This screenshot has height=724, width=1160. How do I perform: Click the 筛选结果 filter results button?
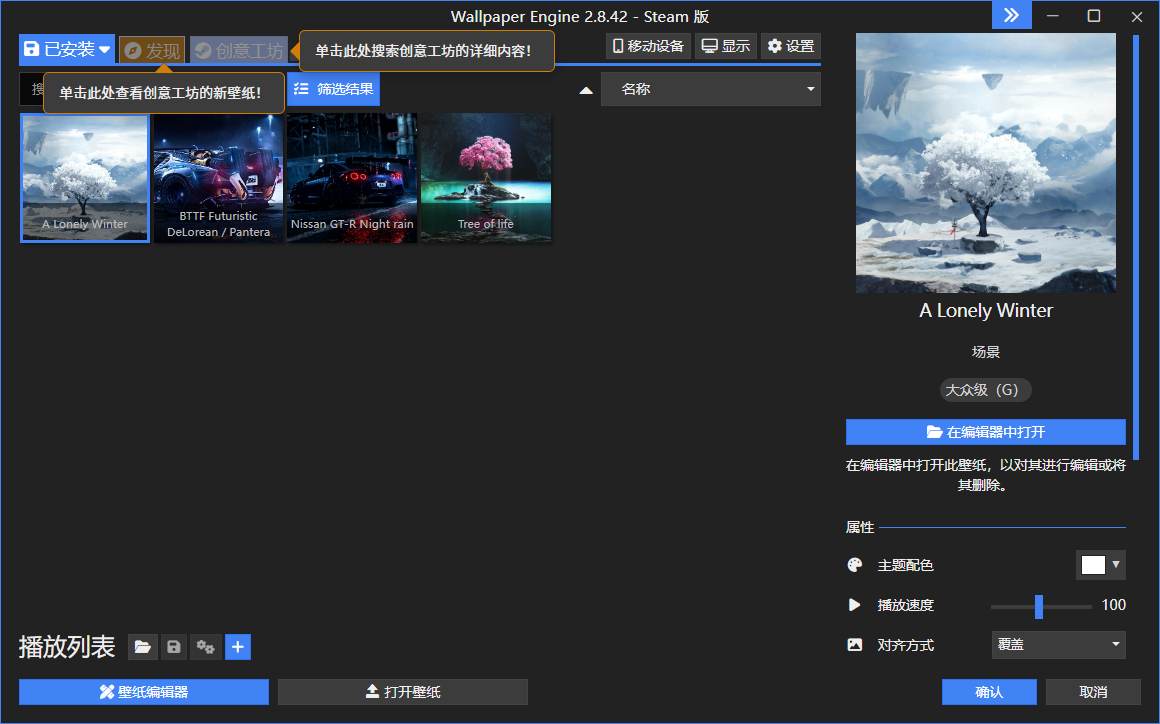[334, 89]
